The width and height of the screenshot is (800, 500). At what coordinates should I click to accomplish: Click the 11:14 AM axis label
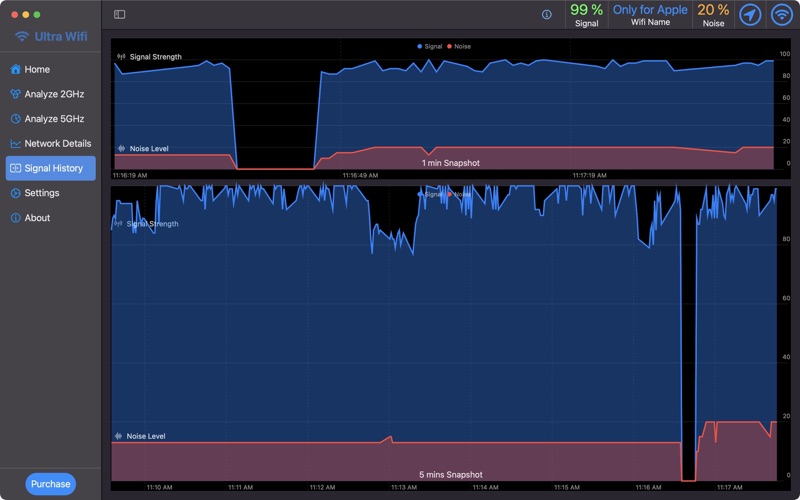485,488
